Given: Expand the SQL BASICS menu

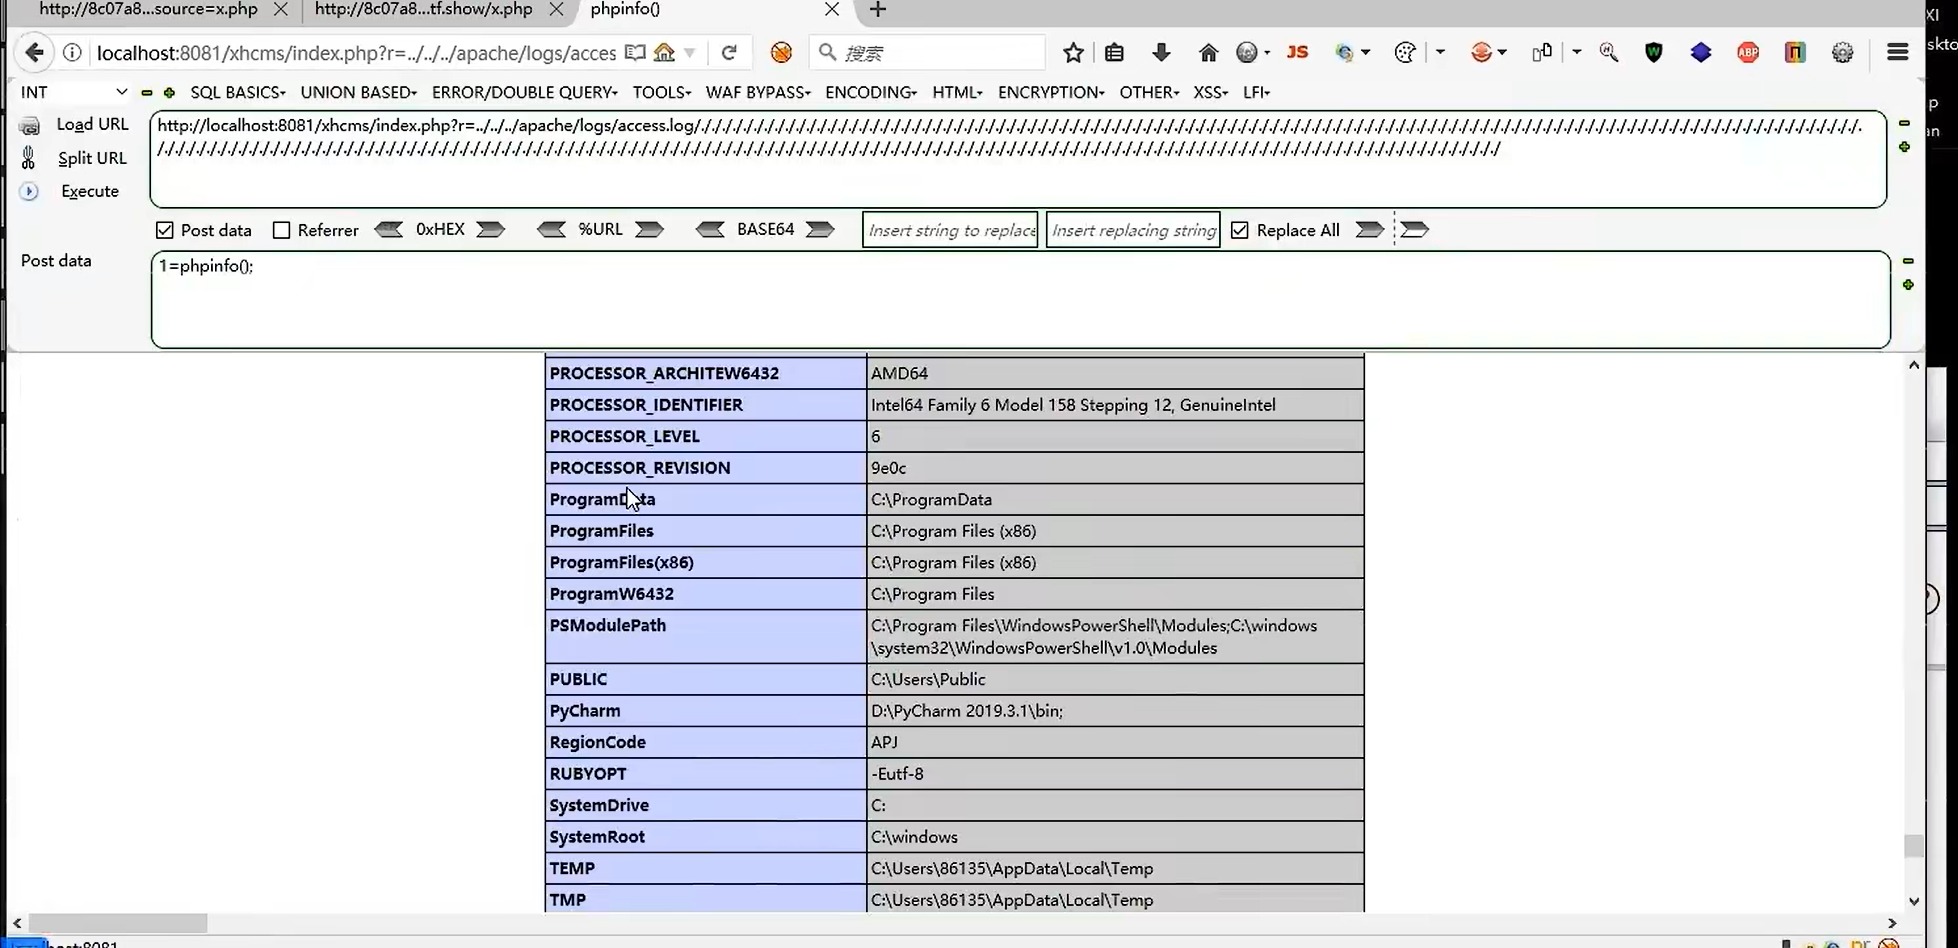Looking at the screenshot, I should click(x=238, y=92).
